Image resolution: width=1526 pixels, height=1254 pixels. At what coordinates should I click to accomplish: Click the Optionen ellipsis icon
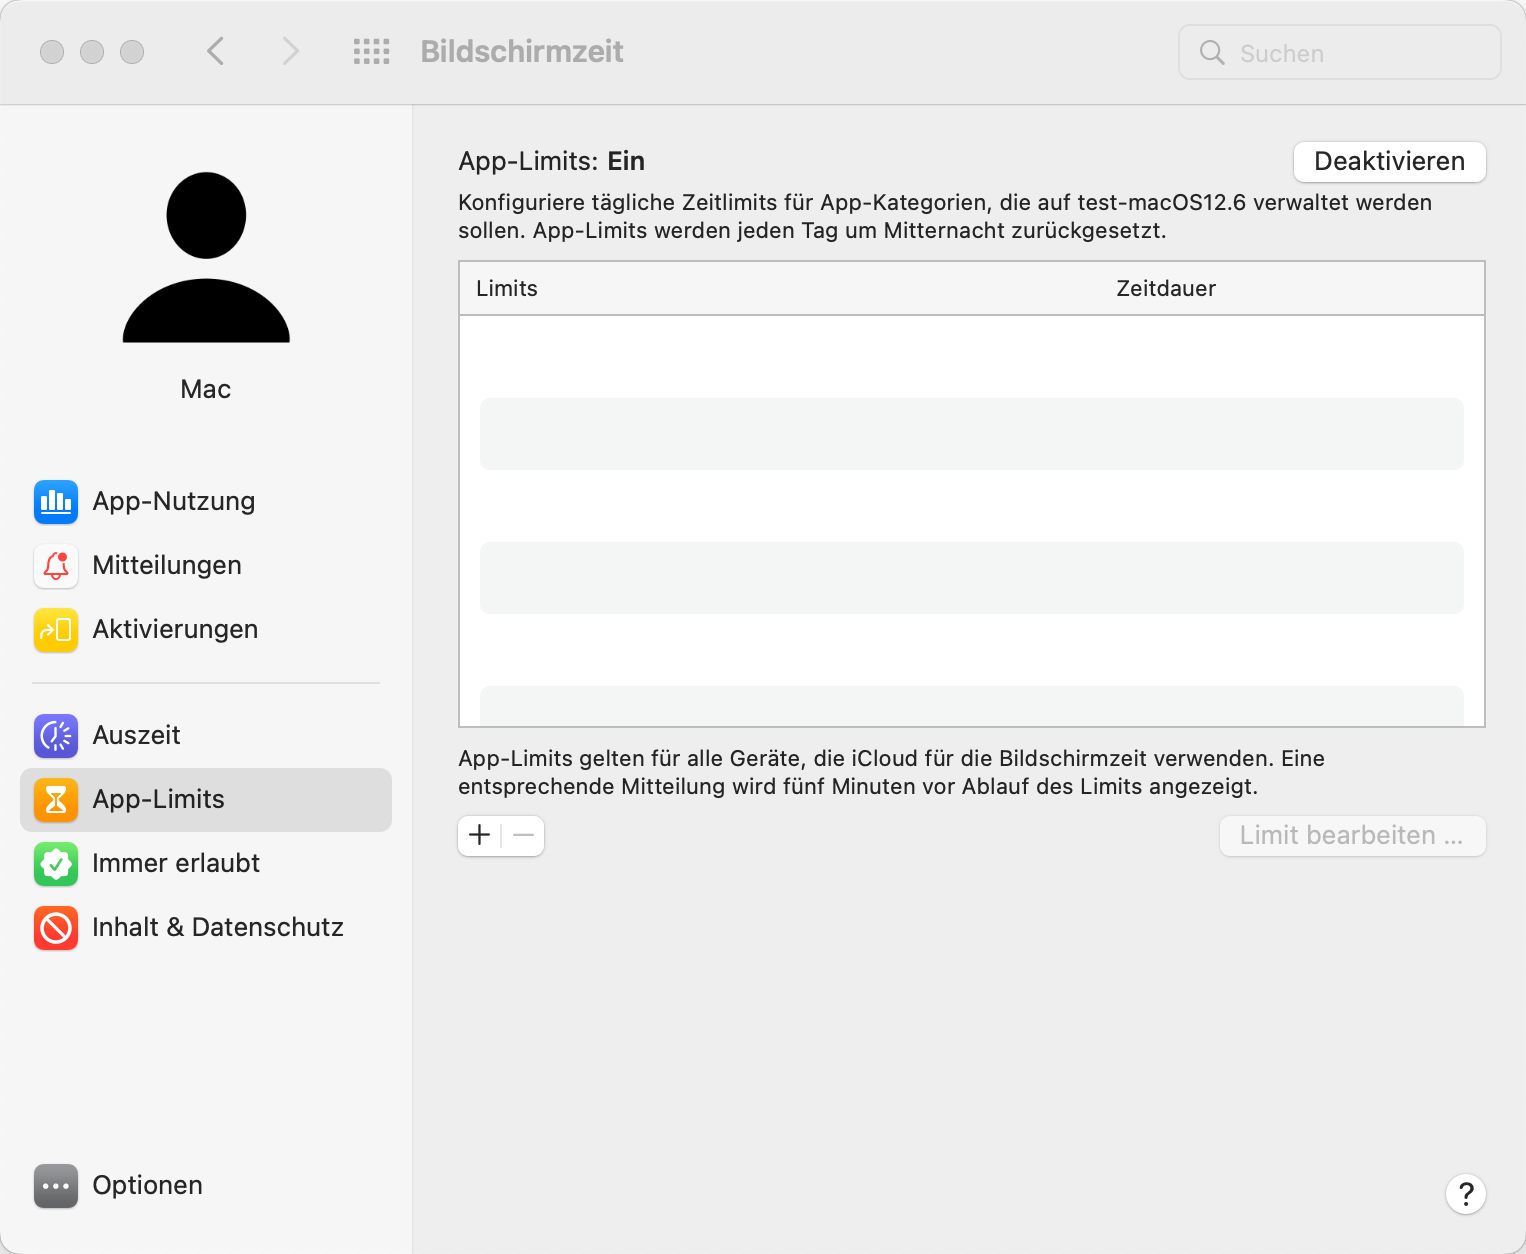coord(56,1186)
